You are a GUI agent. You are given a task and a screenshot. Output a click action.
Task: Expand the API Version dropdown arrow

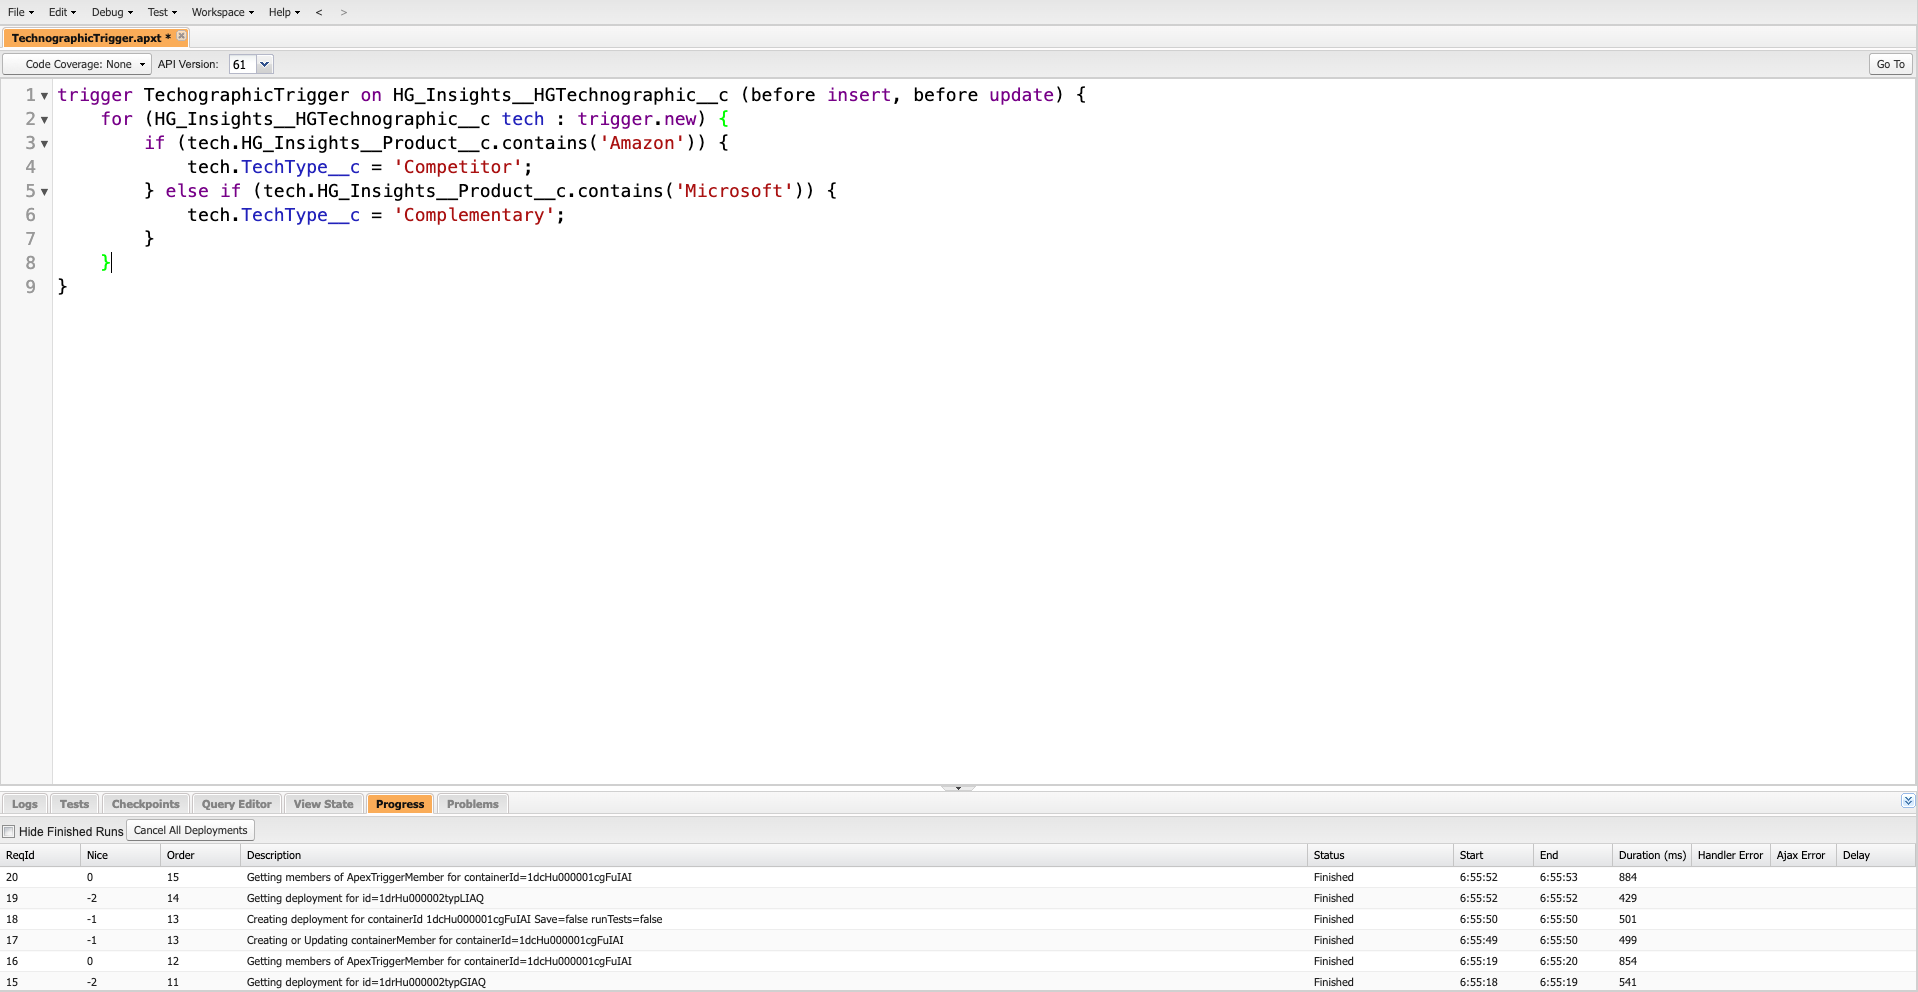pyautogui.click(x=265, y=64)
